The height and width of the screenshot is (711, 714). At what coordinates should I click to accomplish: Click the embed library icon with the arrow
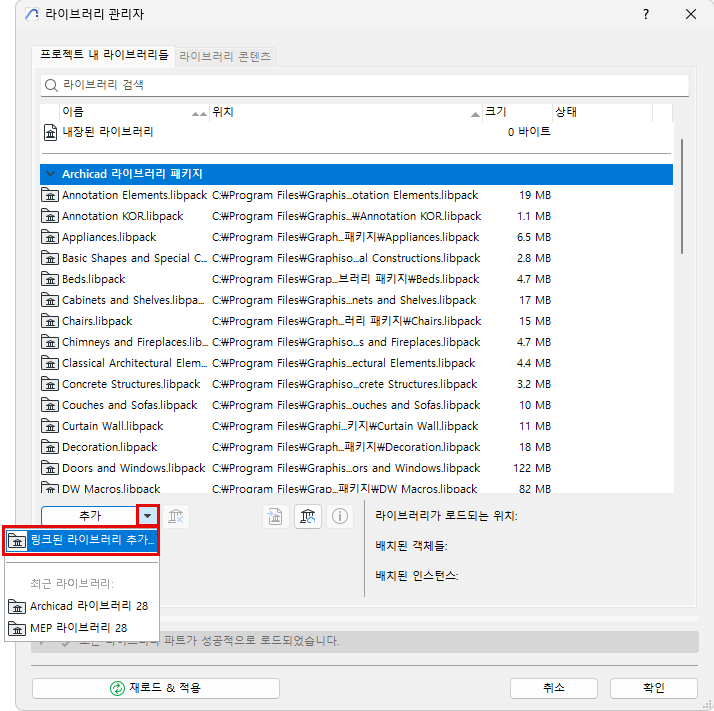(275, 517)
